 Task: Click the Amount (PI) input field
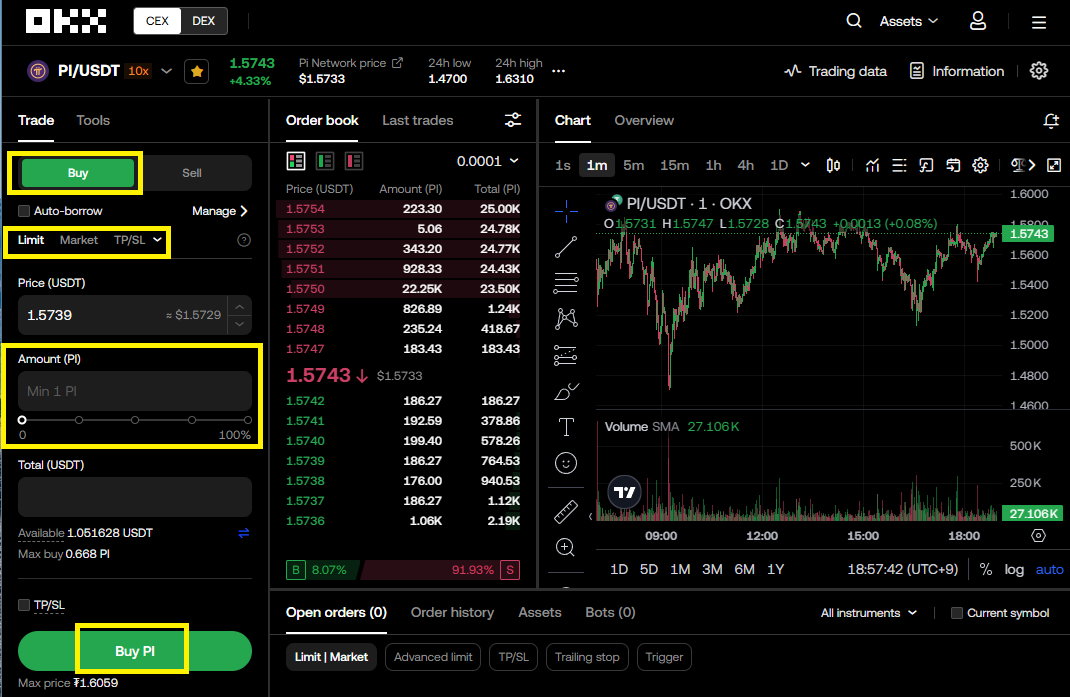coord(134,391)
